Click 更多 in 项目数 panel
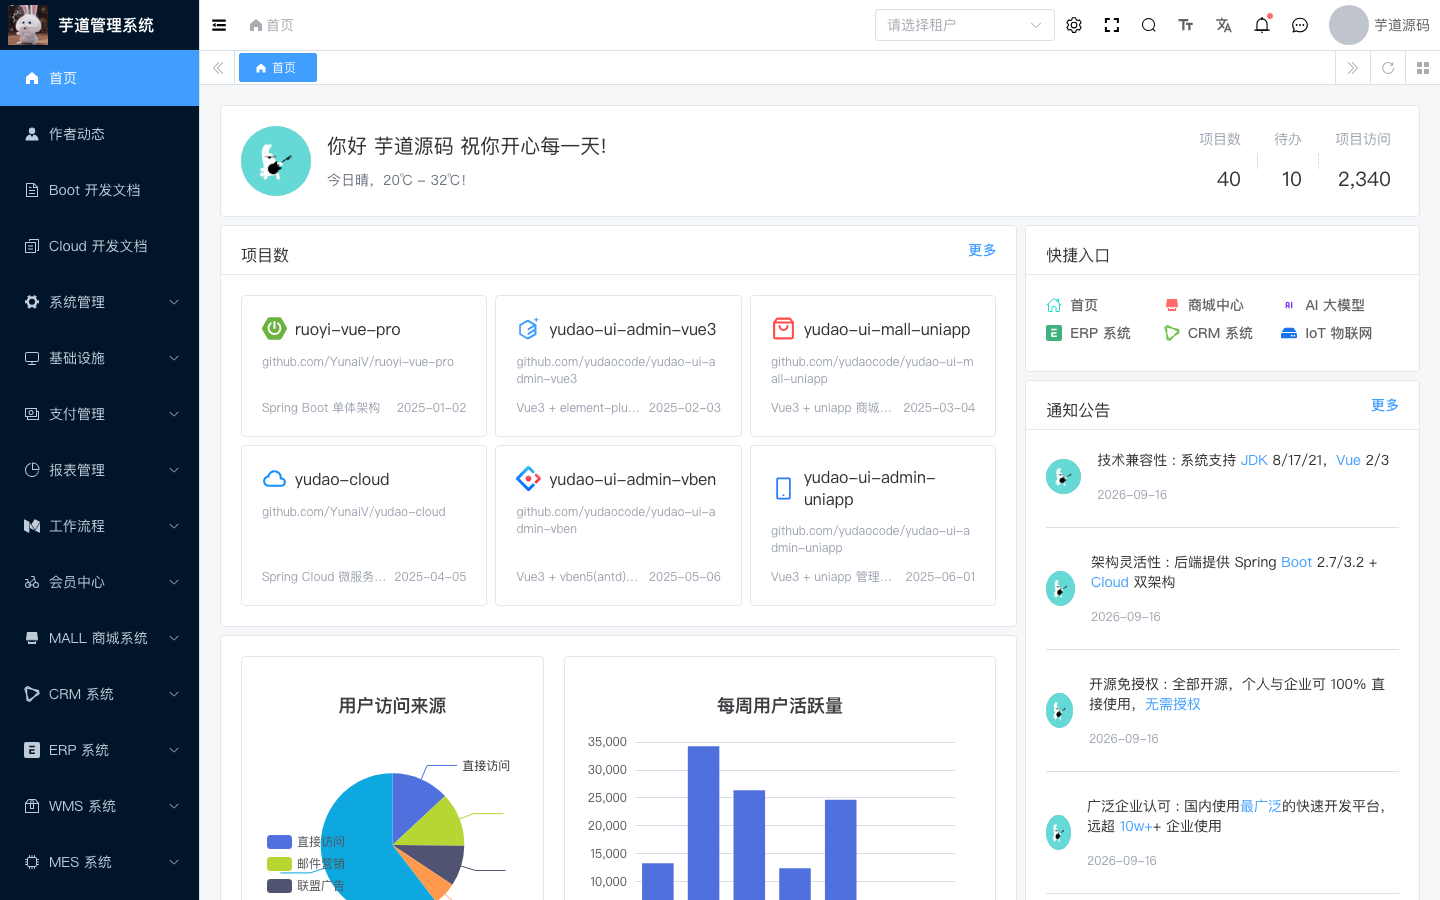The height and width of the screenshot is (900, 1440). pos(982,250)
